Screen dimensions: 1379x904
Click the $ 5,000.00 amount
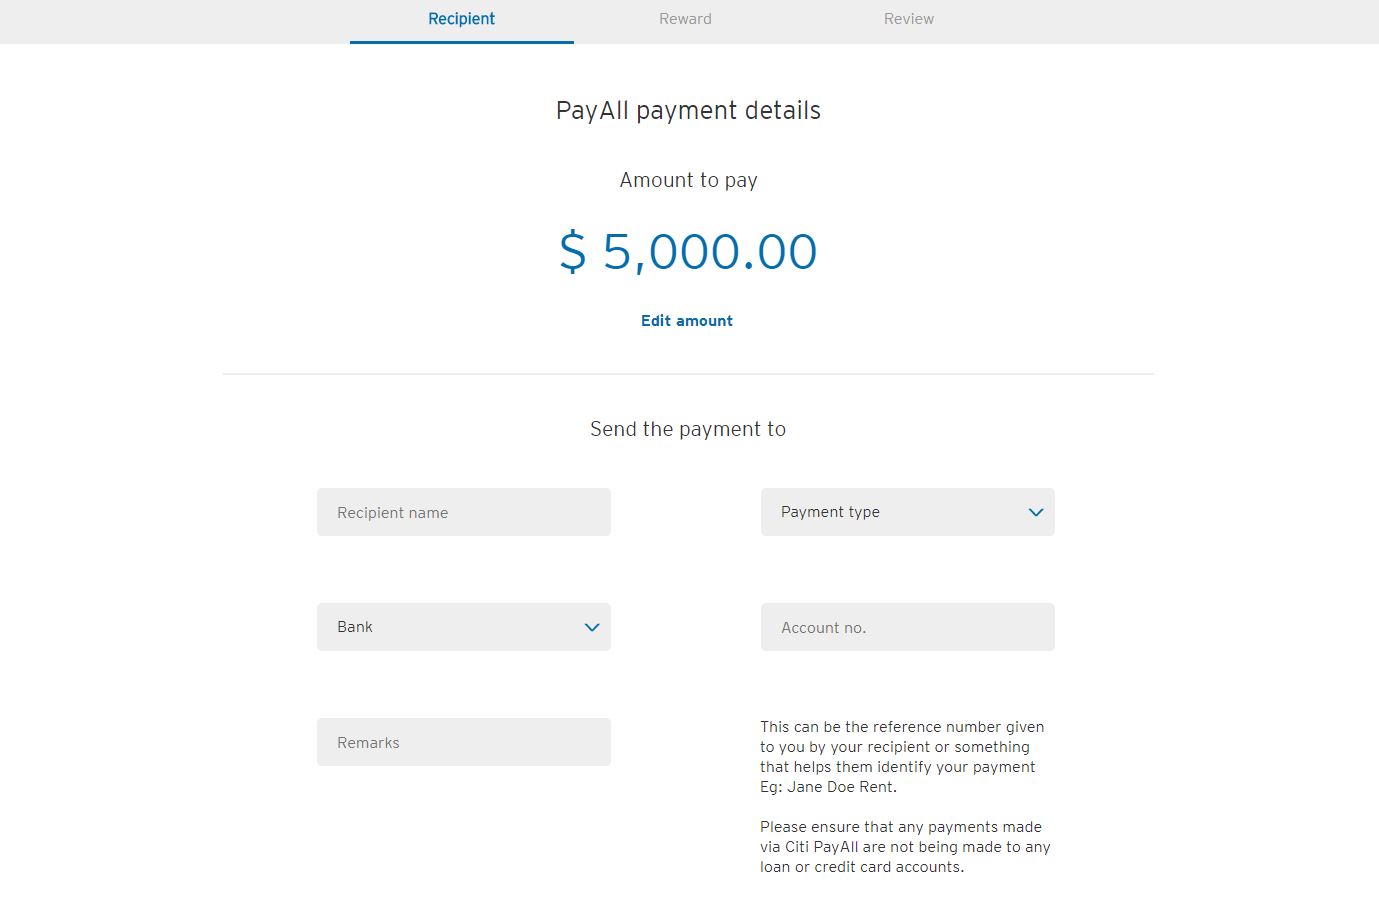coord(688,251)
